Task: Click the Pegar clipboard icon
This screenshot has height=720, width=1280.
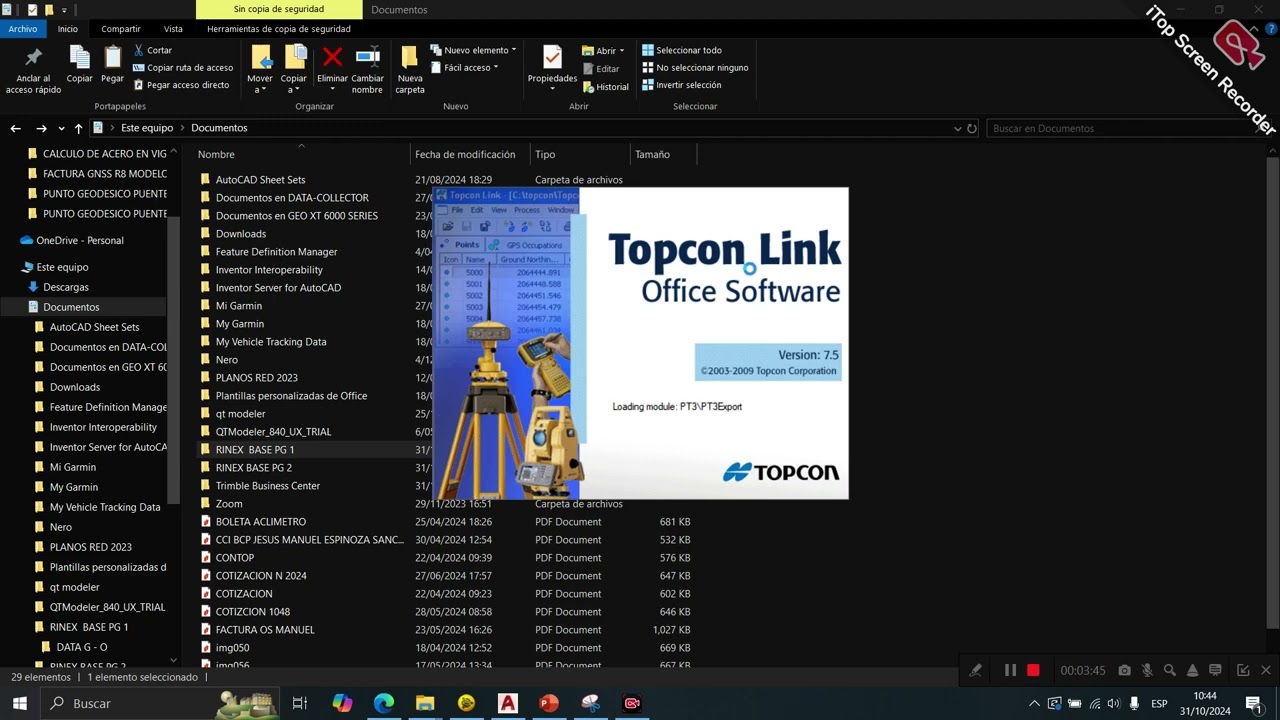Action: tap(112, 58)
